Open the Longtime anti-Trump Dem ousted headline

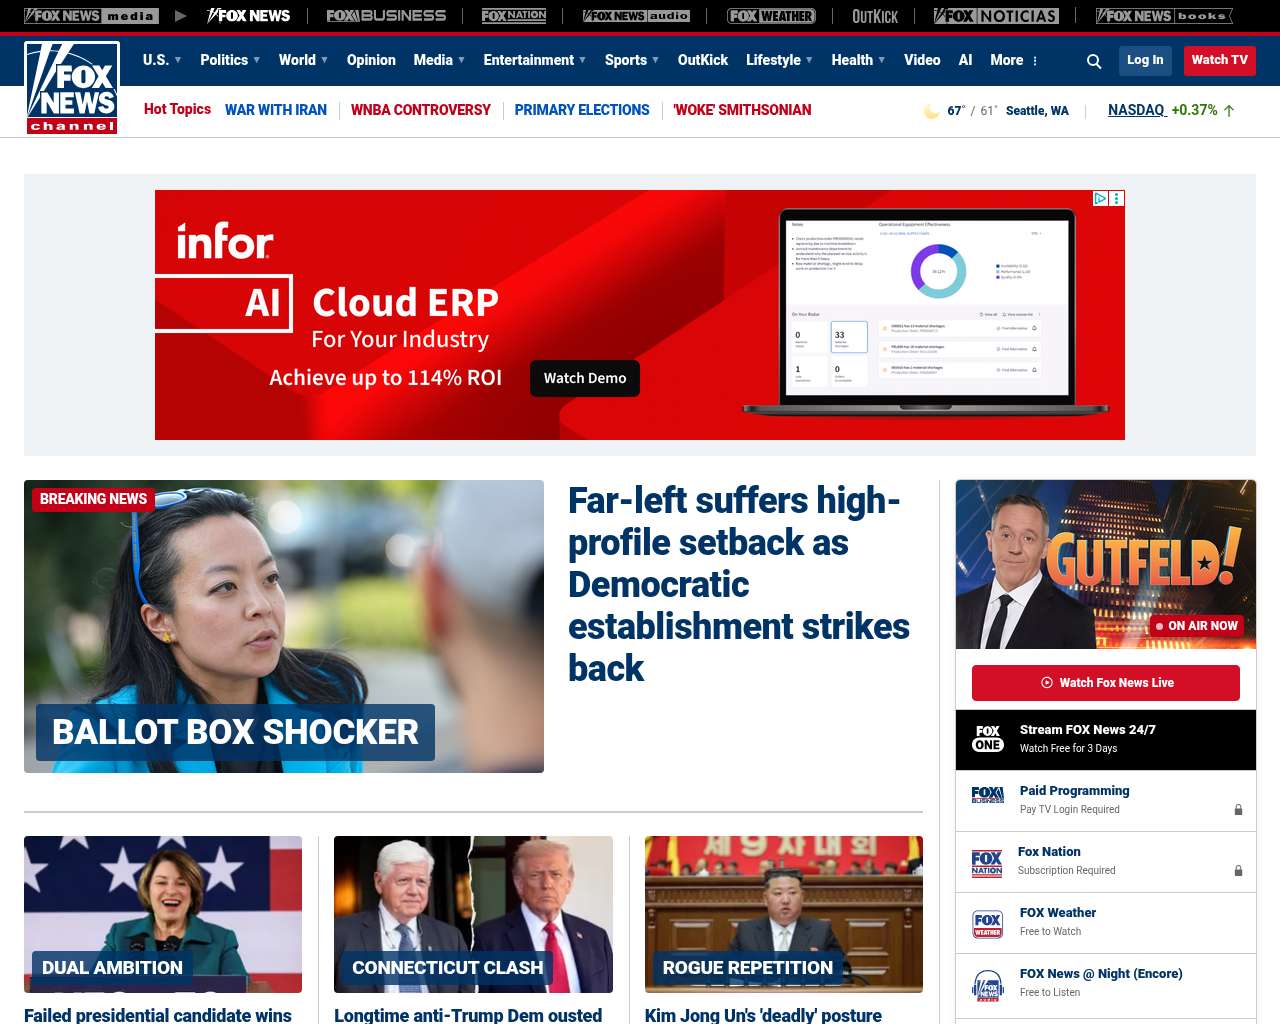click(x=468, y=1015)
